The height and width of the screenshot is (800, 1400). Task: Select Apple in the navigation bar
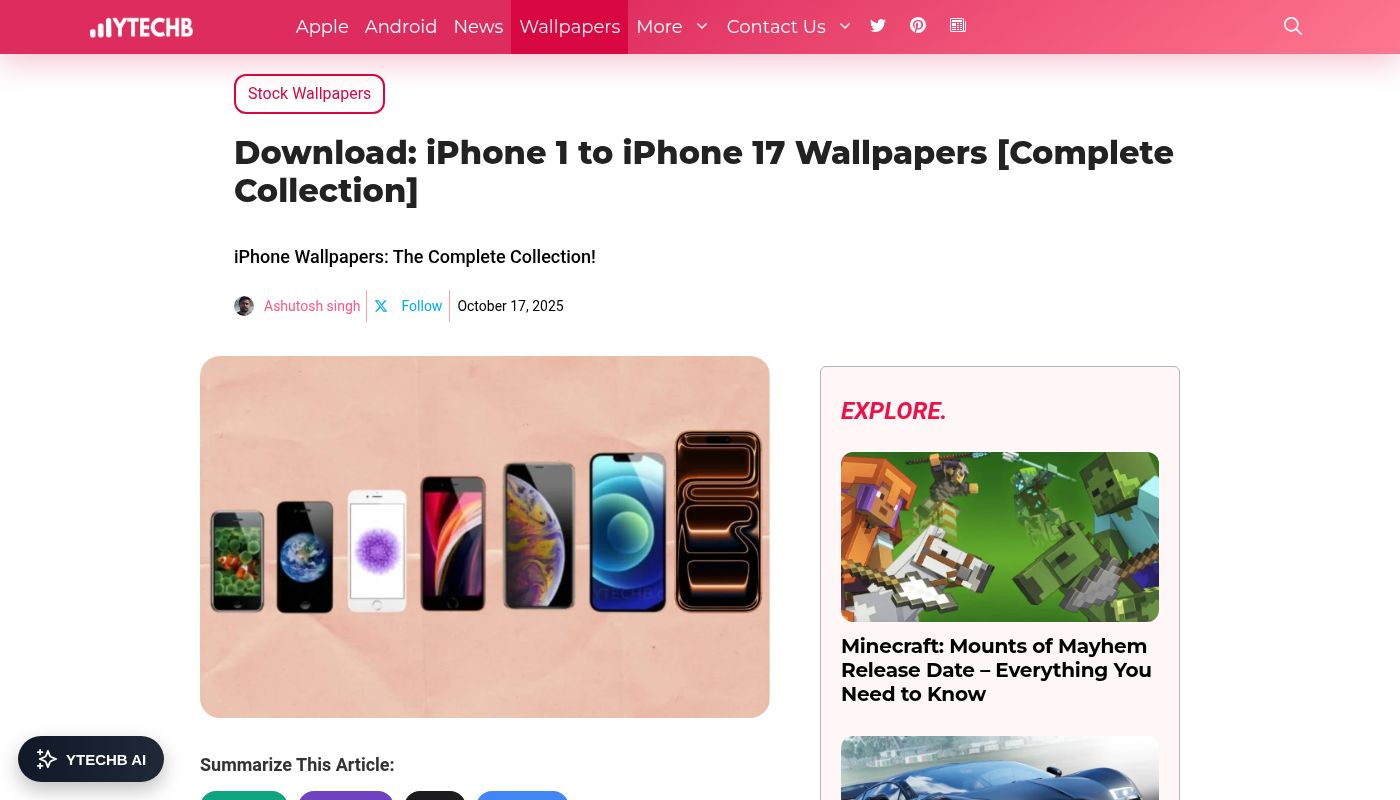(322, 27)
